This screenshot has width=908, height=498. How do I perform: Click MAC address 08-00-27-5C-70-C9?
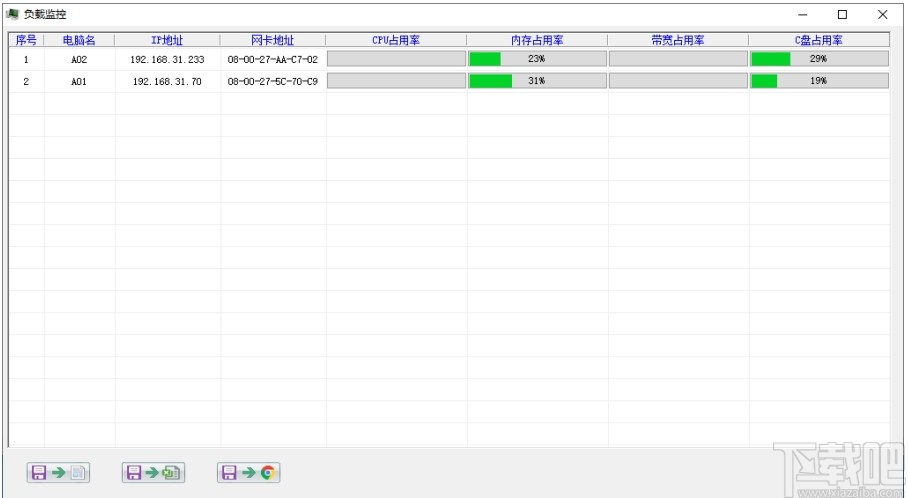click(273, 81)
